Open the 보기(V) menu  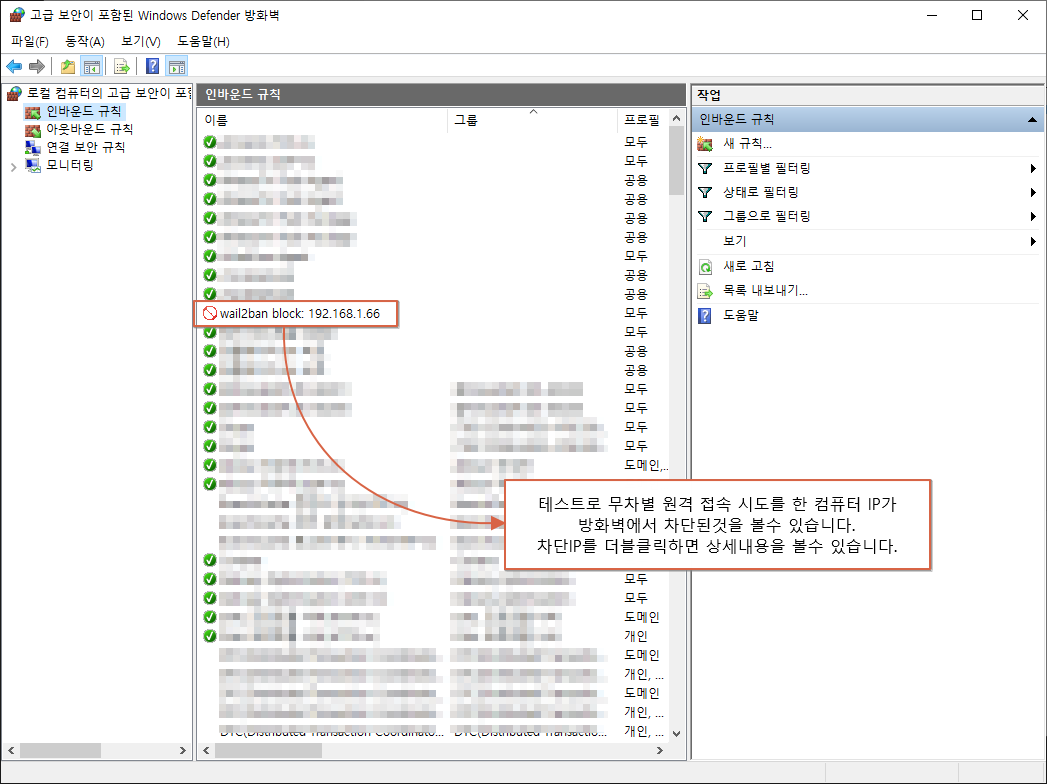point(141,41)
